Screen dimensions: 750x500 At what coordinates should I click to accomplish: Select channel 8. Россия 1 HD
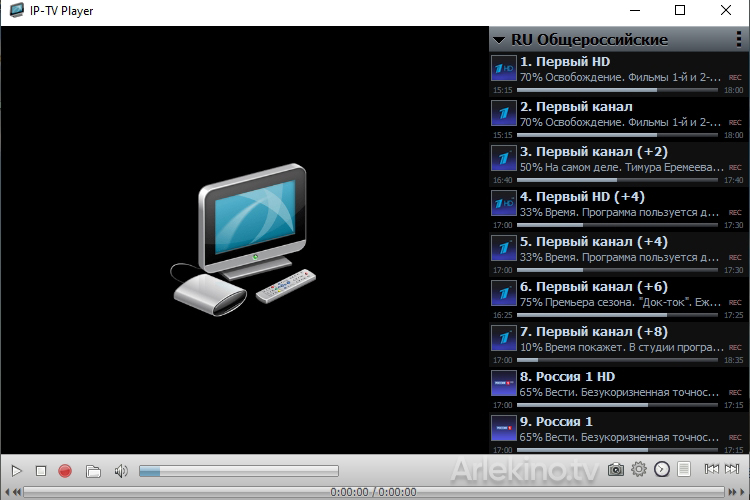[618, 389]
